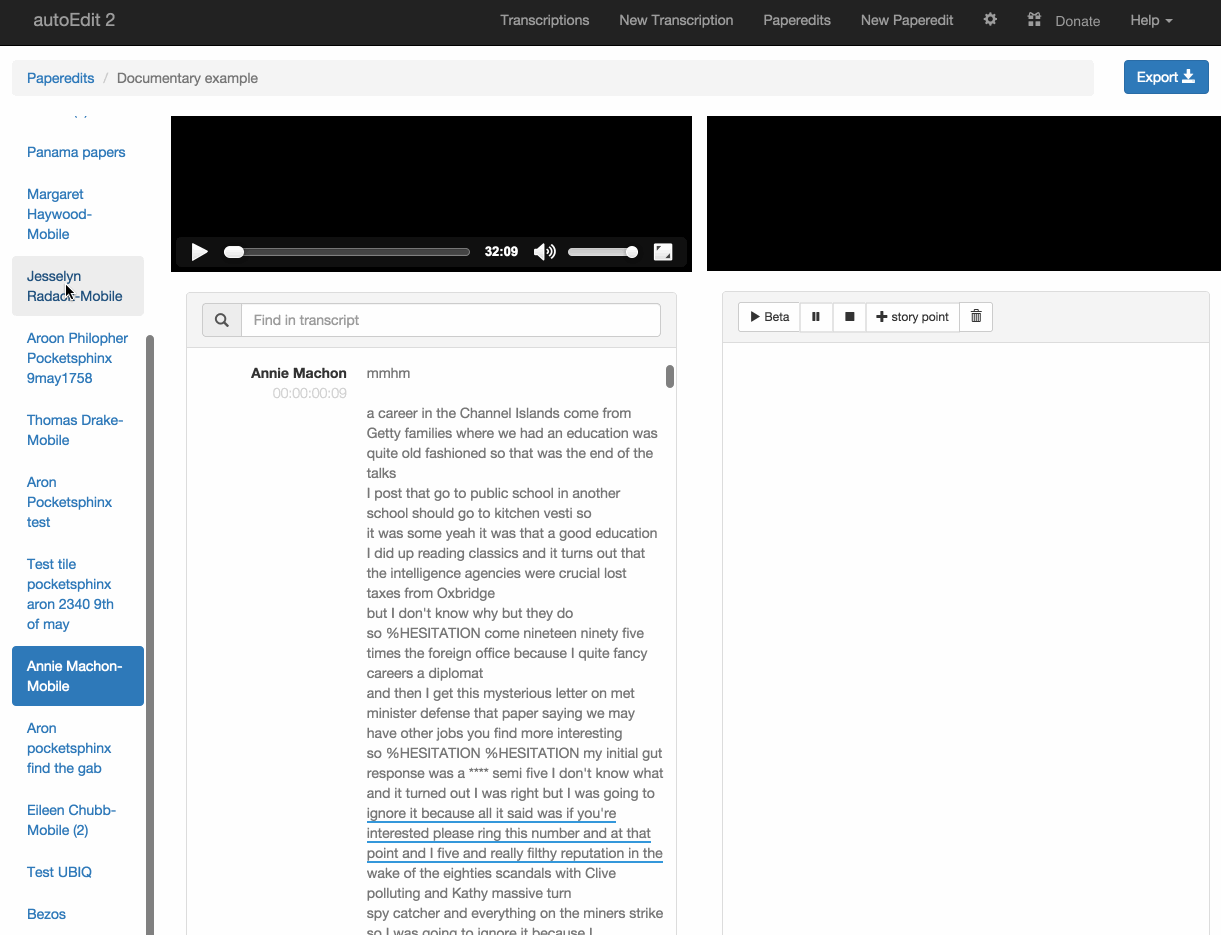Start Beta preview playback

click(769, 317)
